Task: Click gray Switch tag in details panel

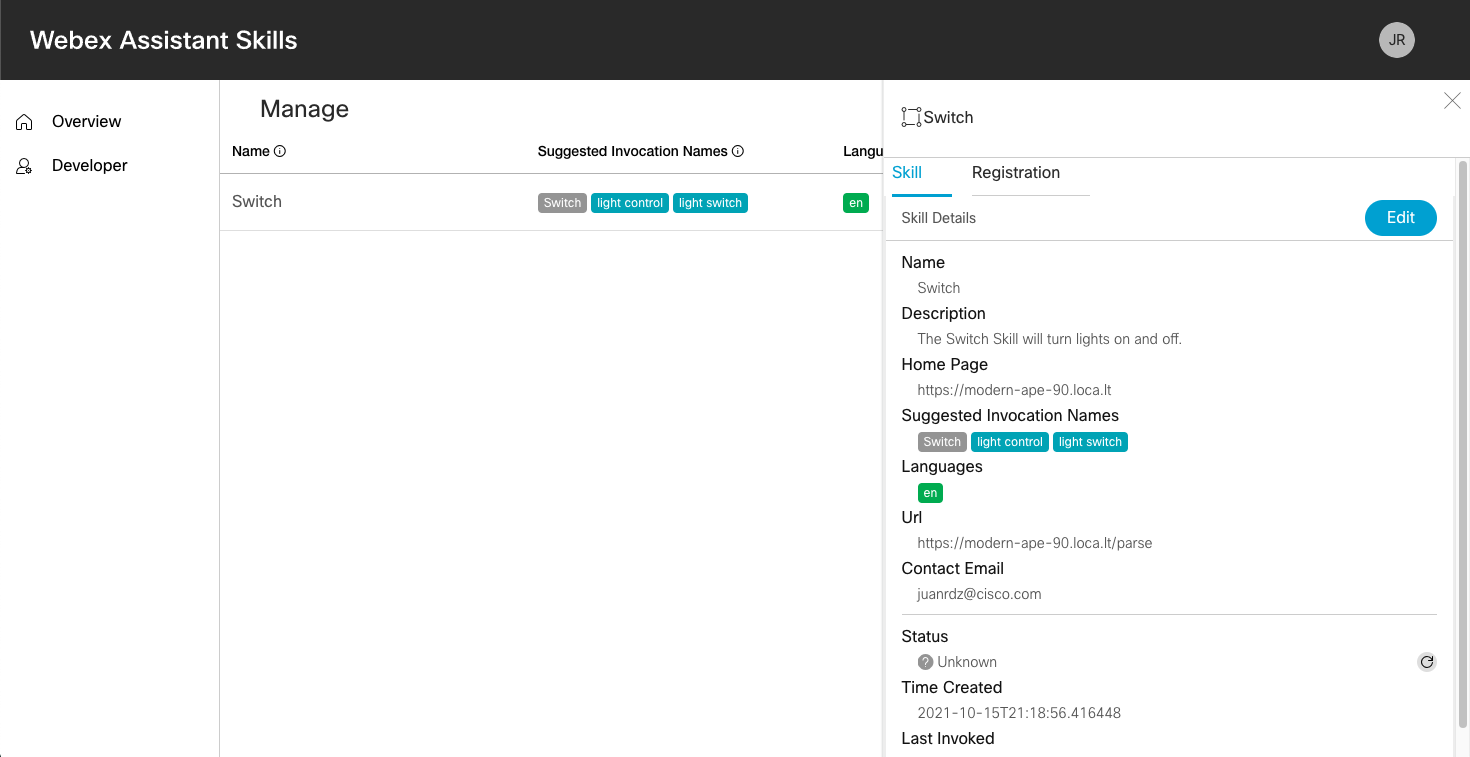Action: (x=942, y=442)
